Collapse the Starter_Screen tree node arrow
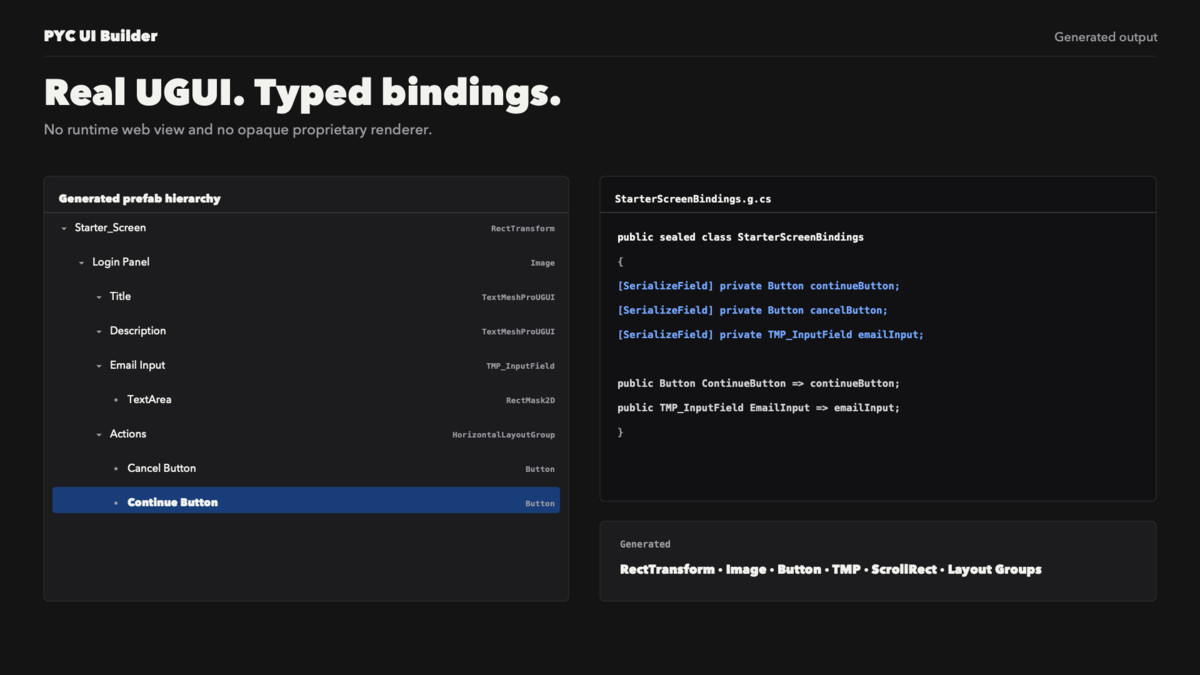This screenshot has width=1200, height=675. click(x=64, y=229)
